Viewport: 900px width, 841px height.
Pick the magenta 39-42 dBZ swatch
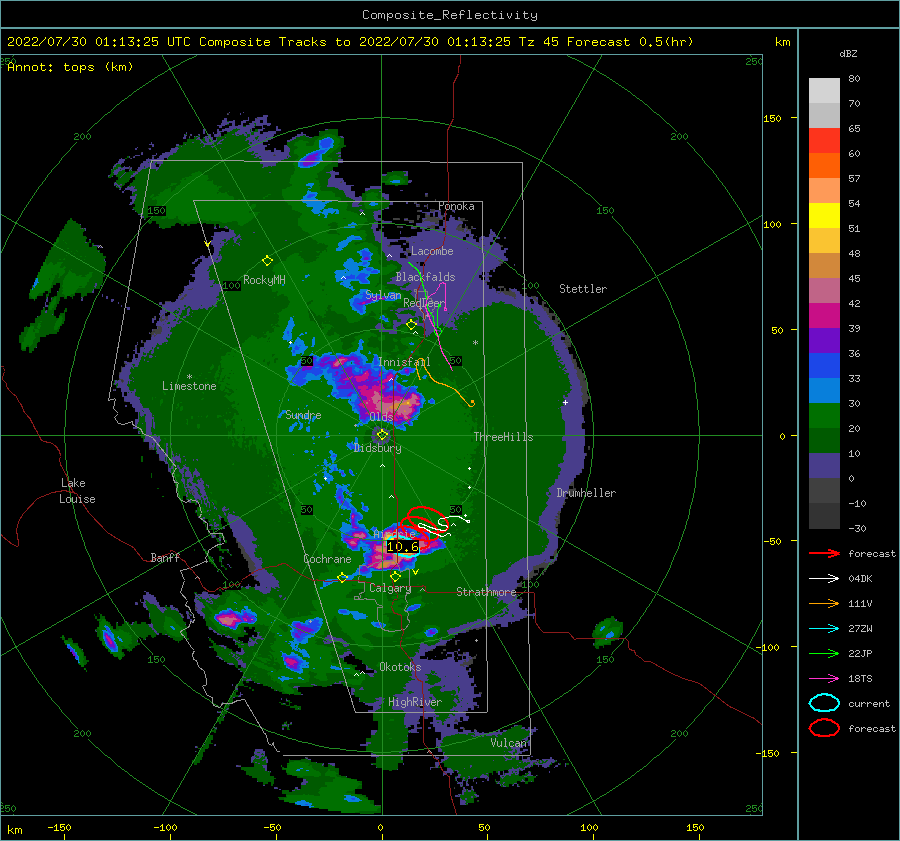pyautogui.click(x=824, y=315)
